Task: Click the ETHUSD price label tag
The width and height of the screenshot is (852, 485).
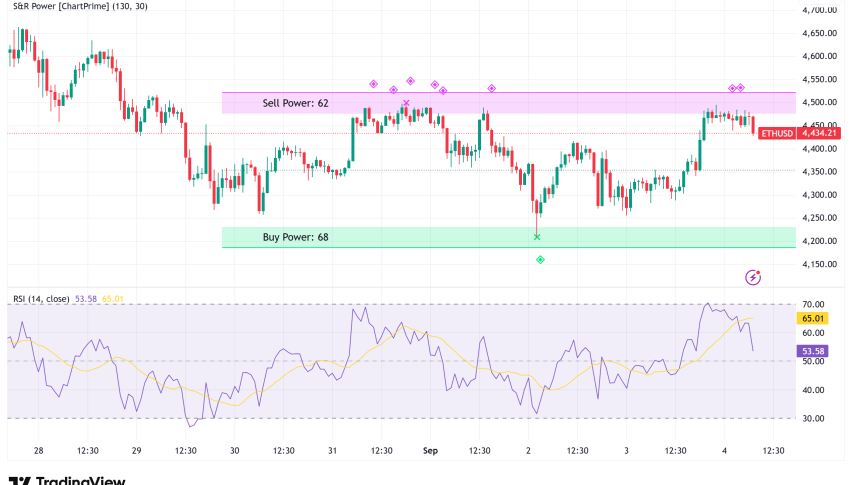Action: tap(776, 133)
